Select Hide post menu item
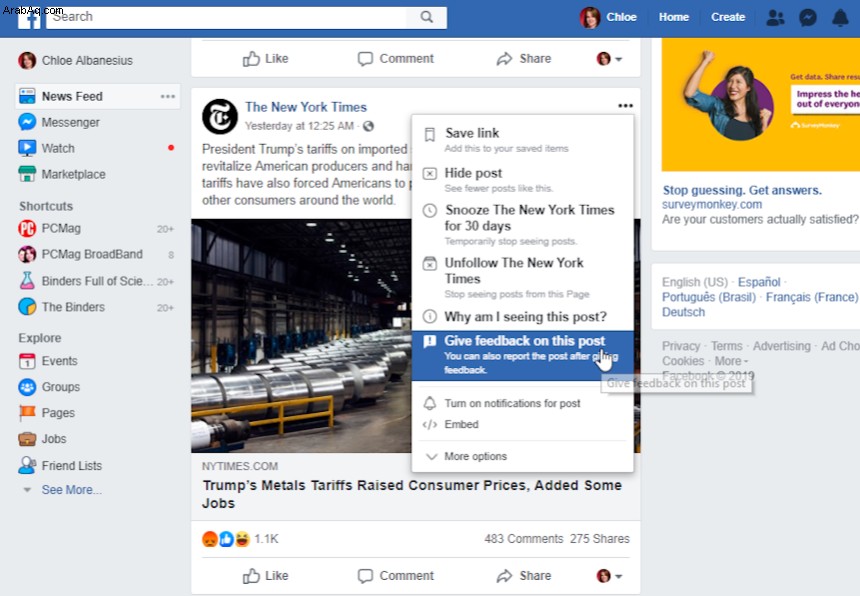The height and width of the screenshot is (596, 860). pyautogui.click(x=523, y=180)
